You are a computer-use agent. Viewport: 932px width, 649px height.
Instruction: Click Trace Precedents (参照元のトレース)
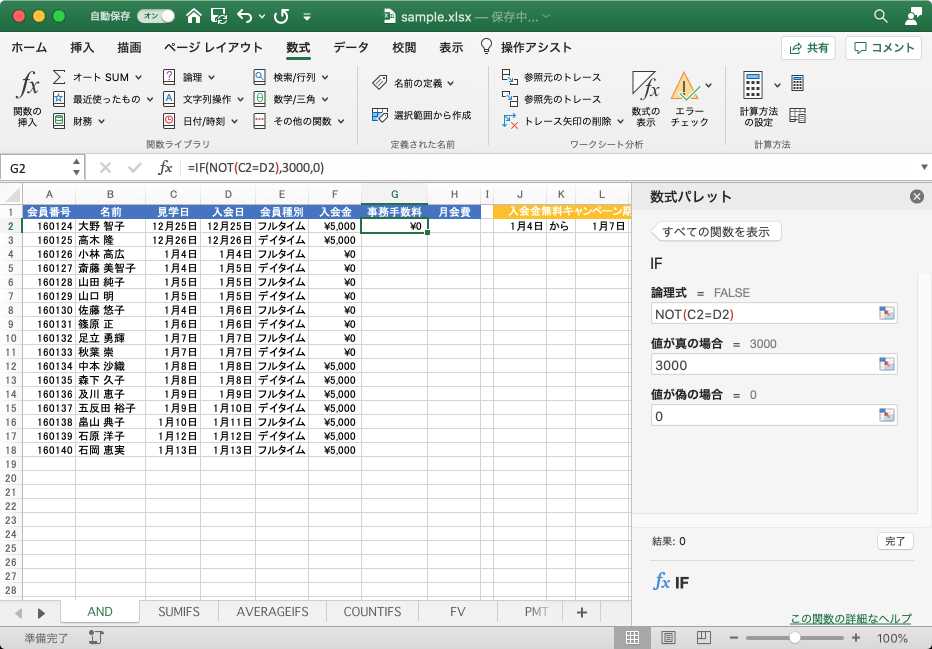[x=552, y=77]
